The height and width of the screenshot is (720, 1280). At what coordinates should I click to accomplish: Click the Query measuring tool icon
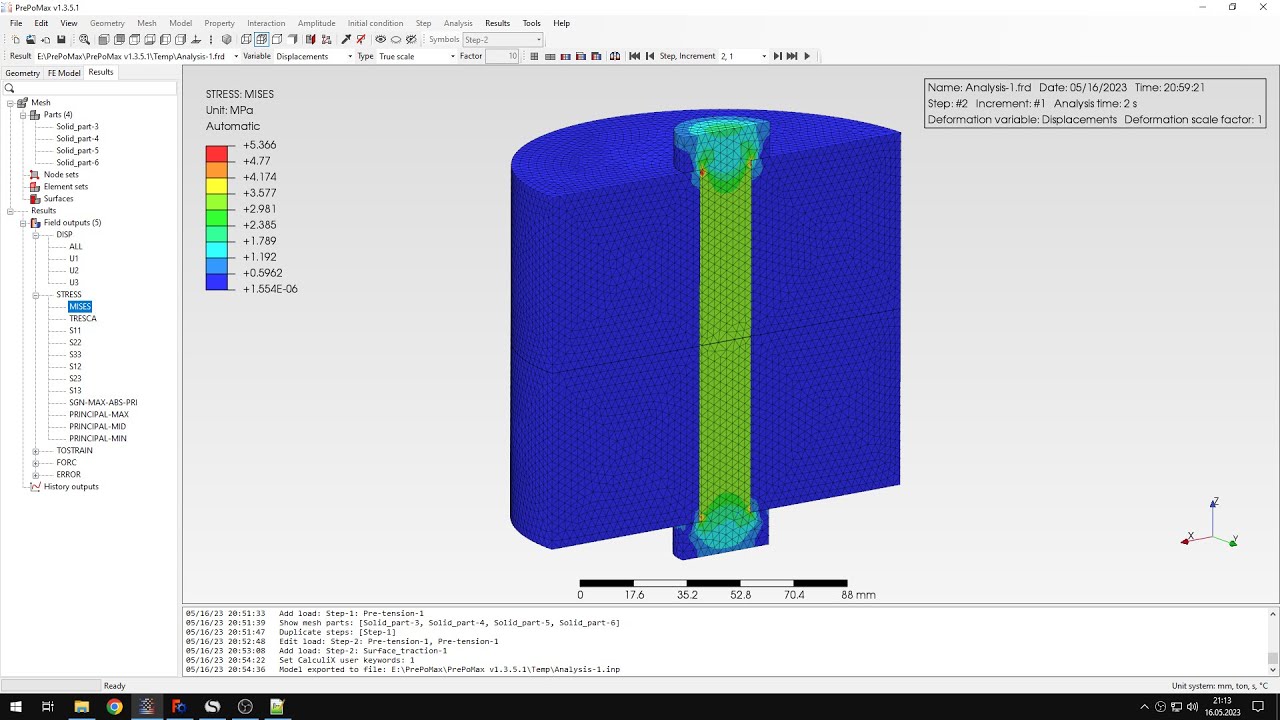click(x=346, y=39)
